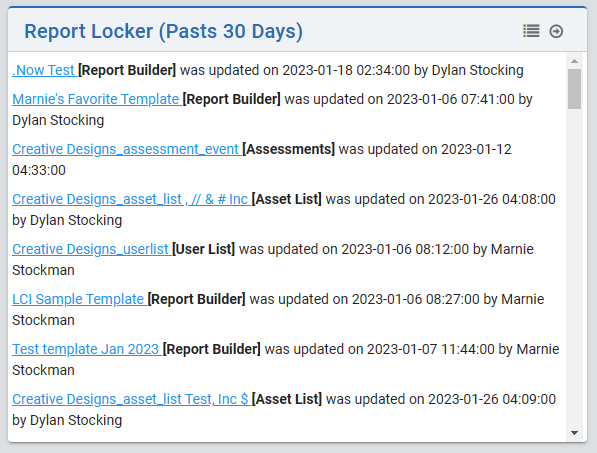Click the 2023-01-12 date on the Assessments entry
Viewport: 597px width, 453px height.
476,149
